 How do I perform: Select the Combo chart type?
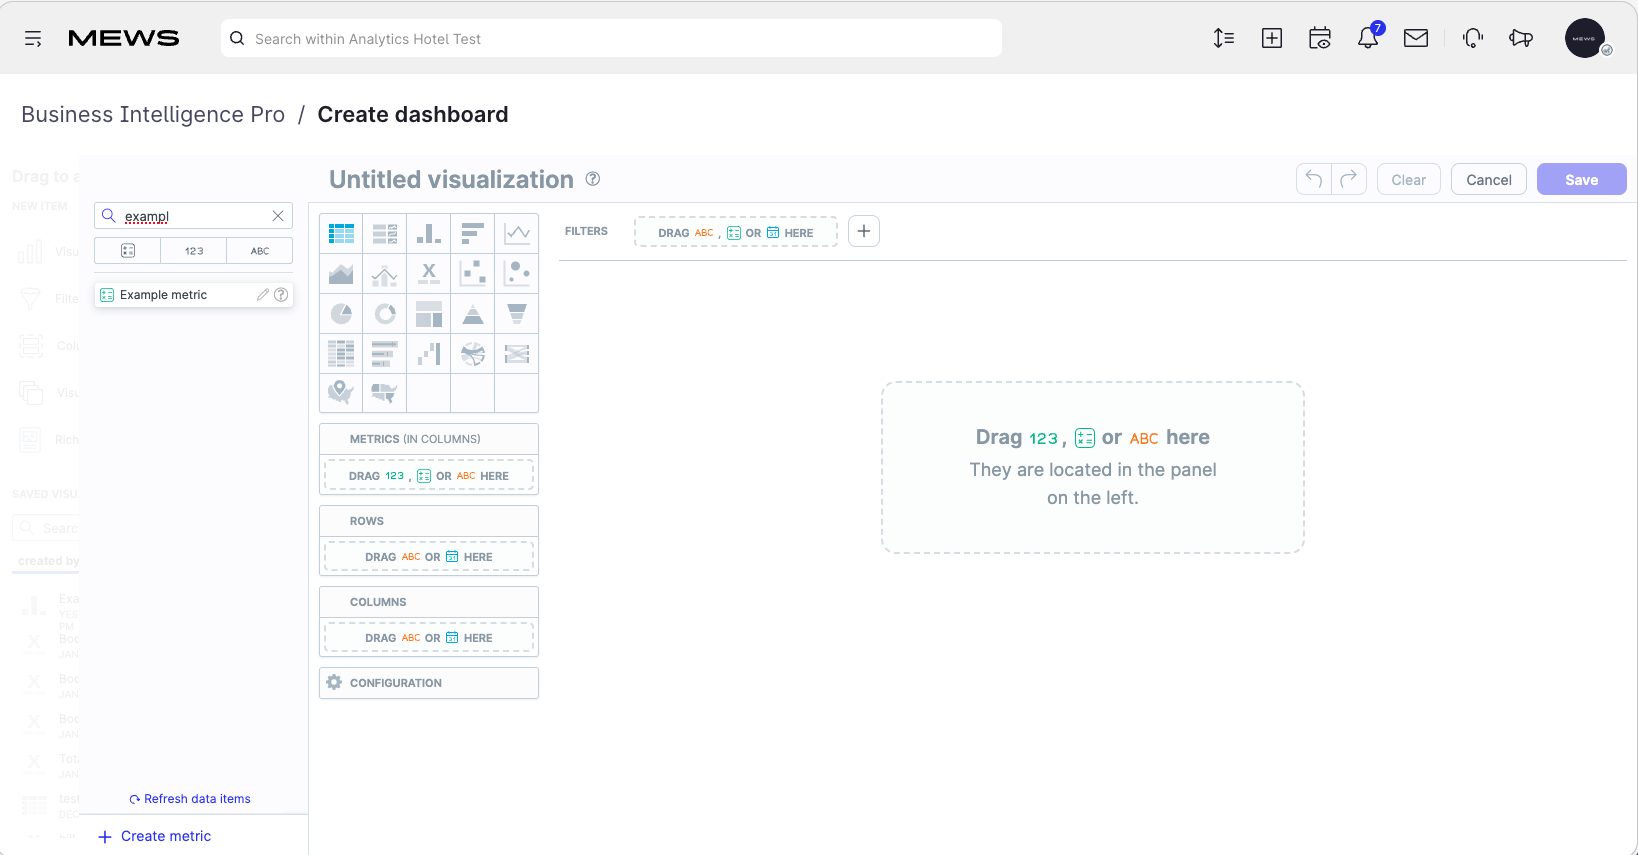coord(385,274)
